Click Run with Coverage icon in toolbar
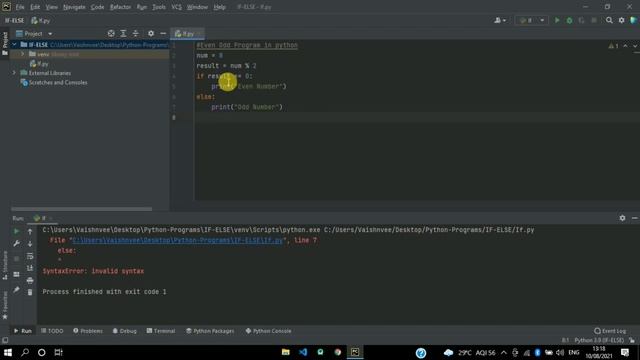Viewport: 640px width, 360px height. click(581, 20)
